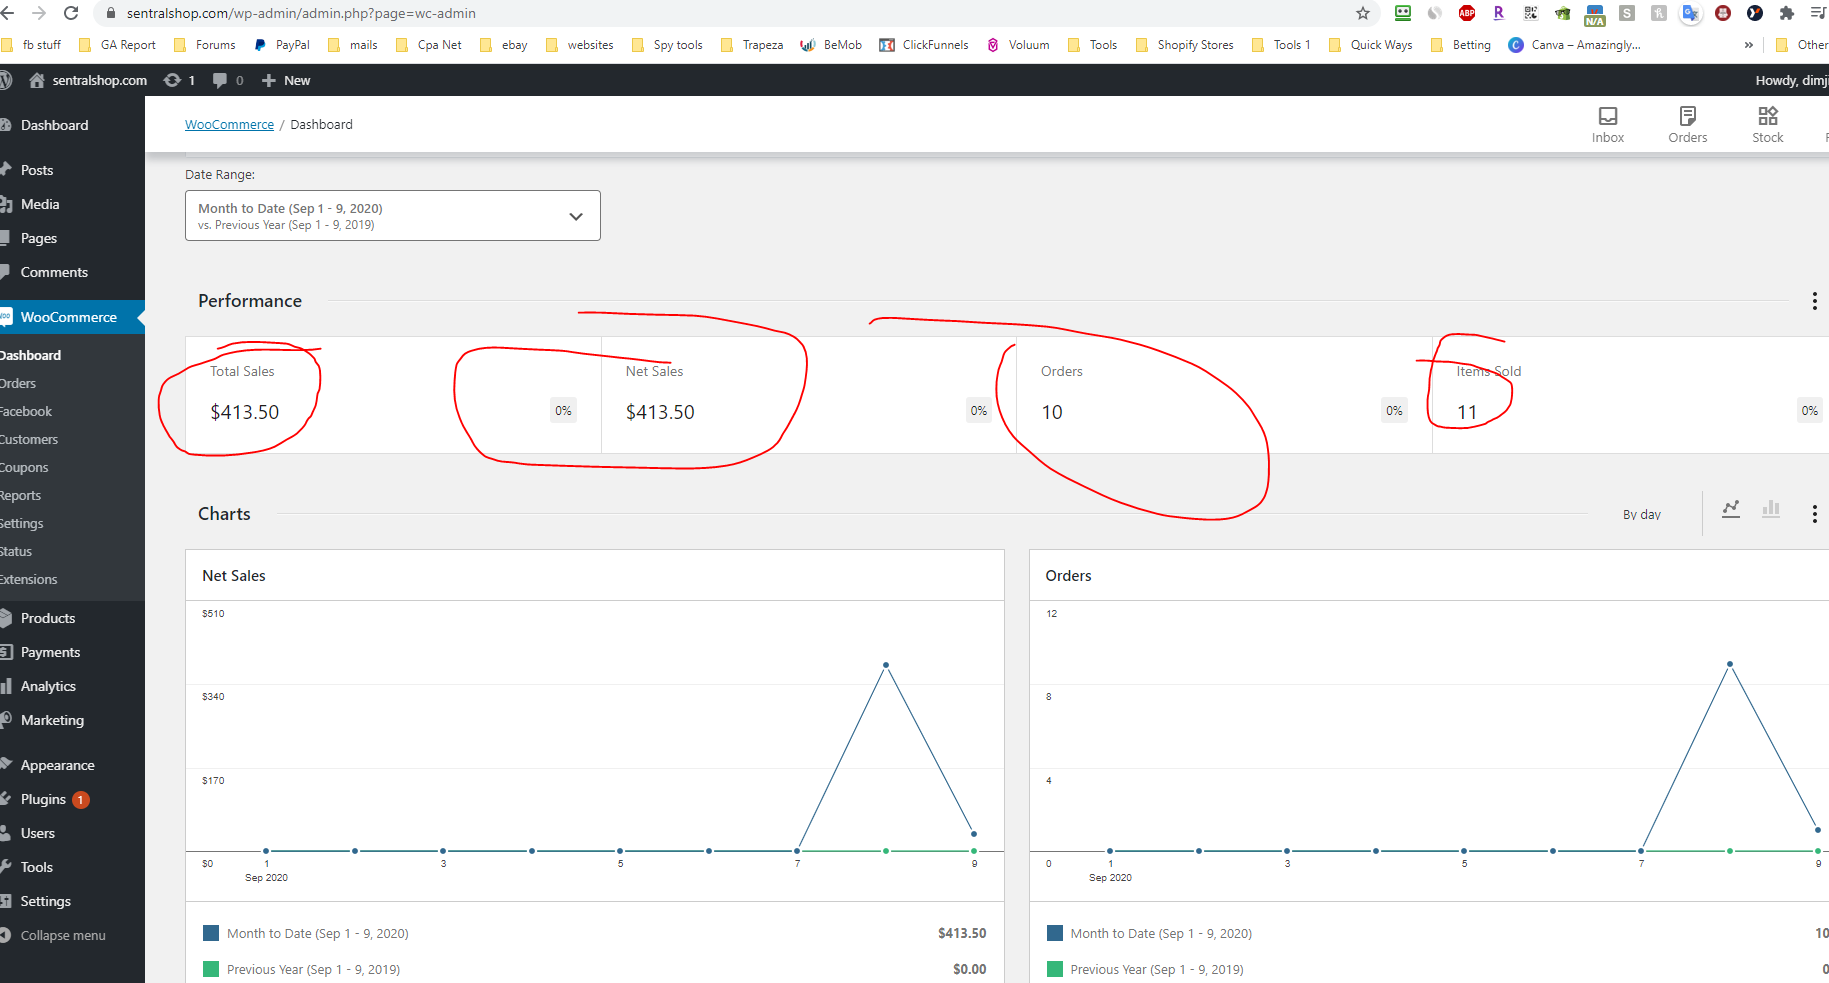Reload the page with browser refresh icon

tap(71, 13)
